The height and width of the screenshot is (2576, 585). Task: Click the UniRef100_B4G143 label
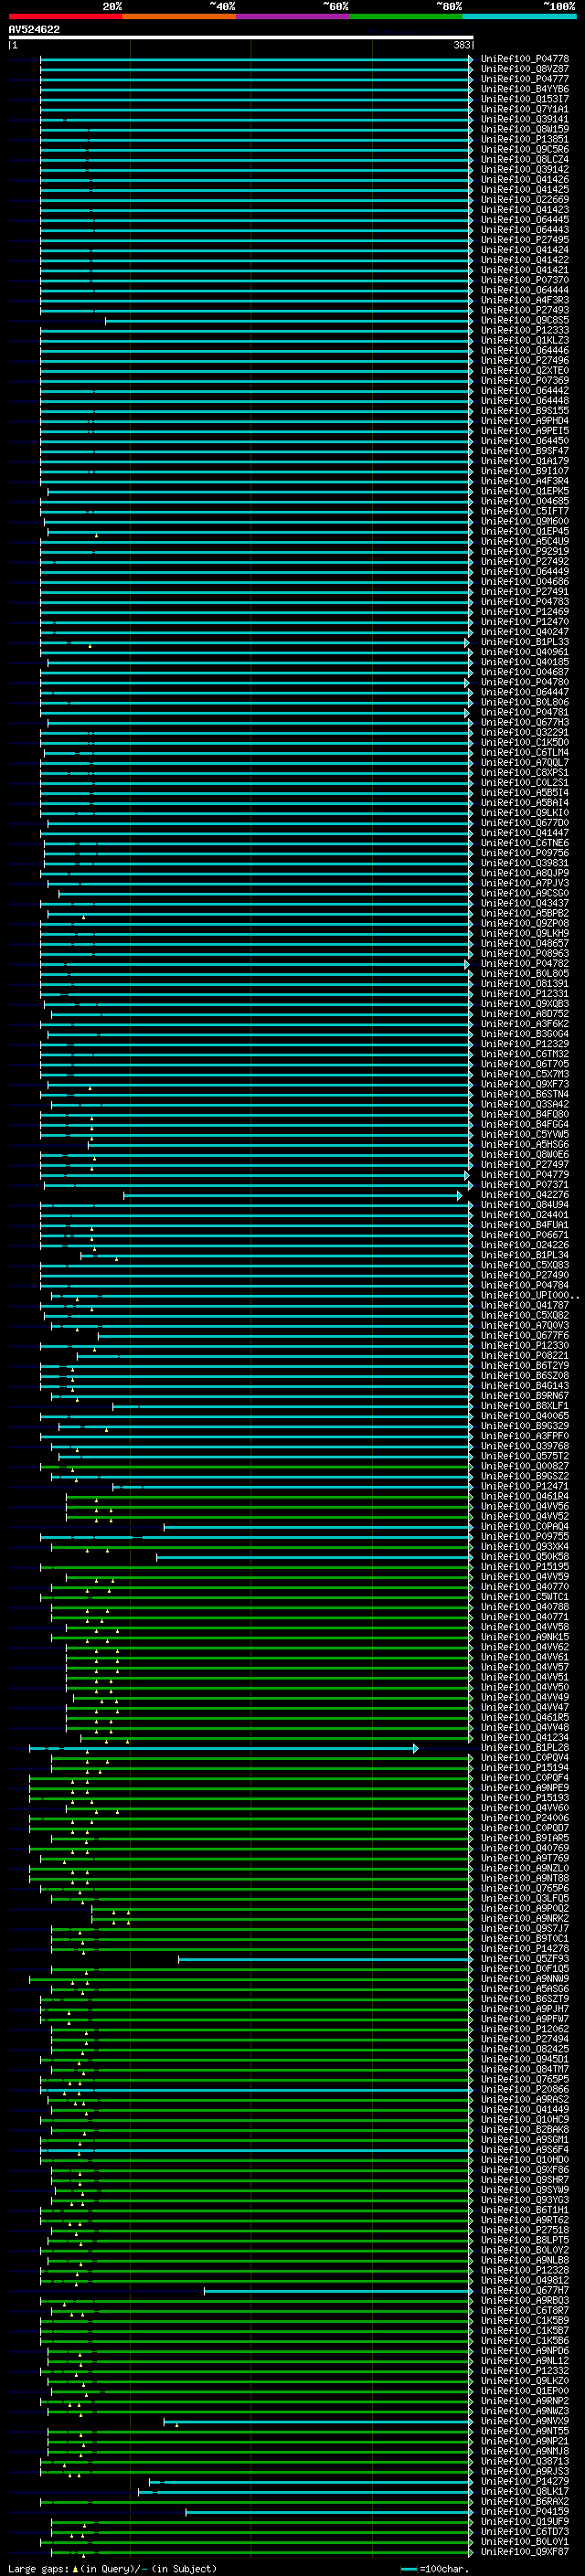coord(524,1386)
